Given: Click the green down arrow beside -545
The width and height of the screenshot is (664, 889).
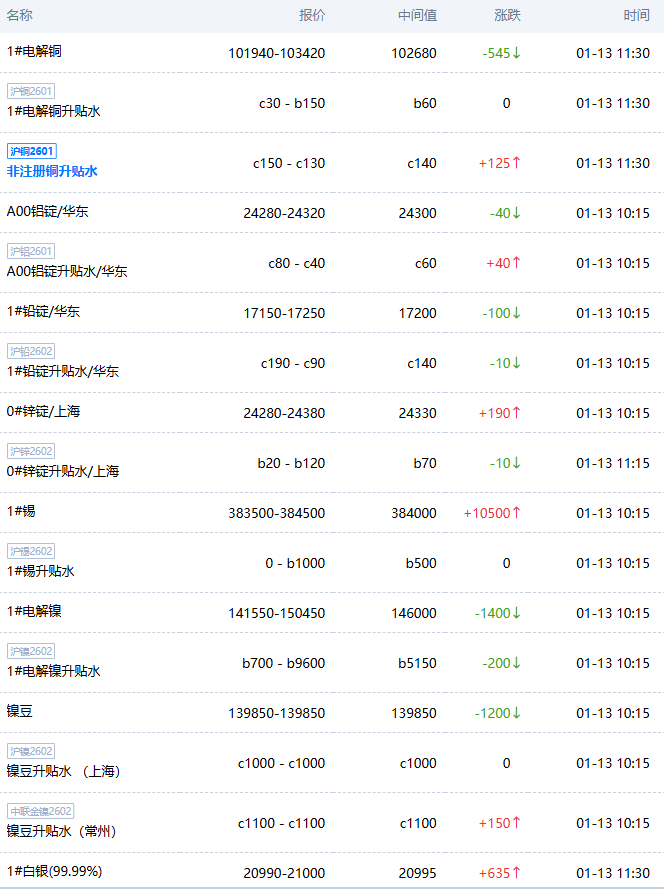Looking at the screenshot, I should pyautogui.click(x=516, y=53).
